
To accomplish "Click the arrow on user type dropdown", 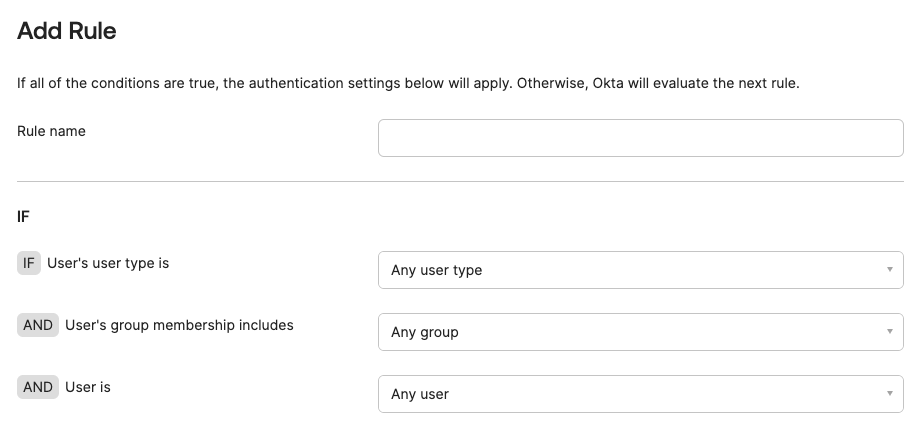I will tap(889, 270).
